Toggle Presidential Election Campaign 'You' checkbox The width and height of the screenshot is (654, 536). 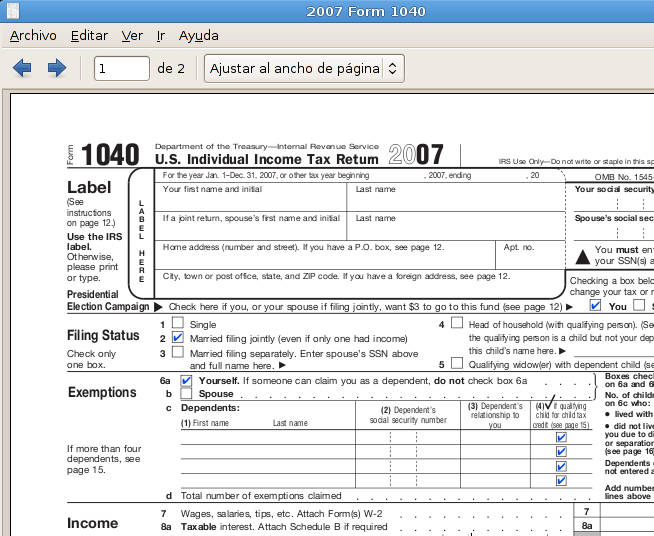click(596, 306)
